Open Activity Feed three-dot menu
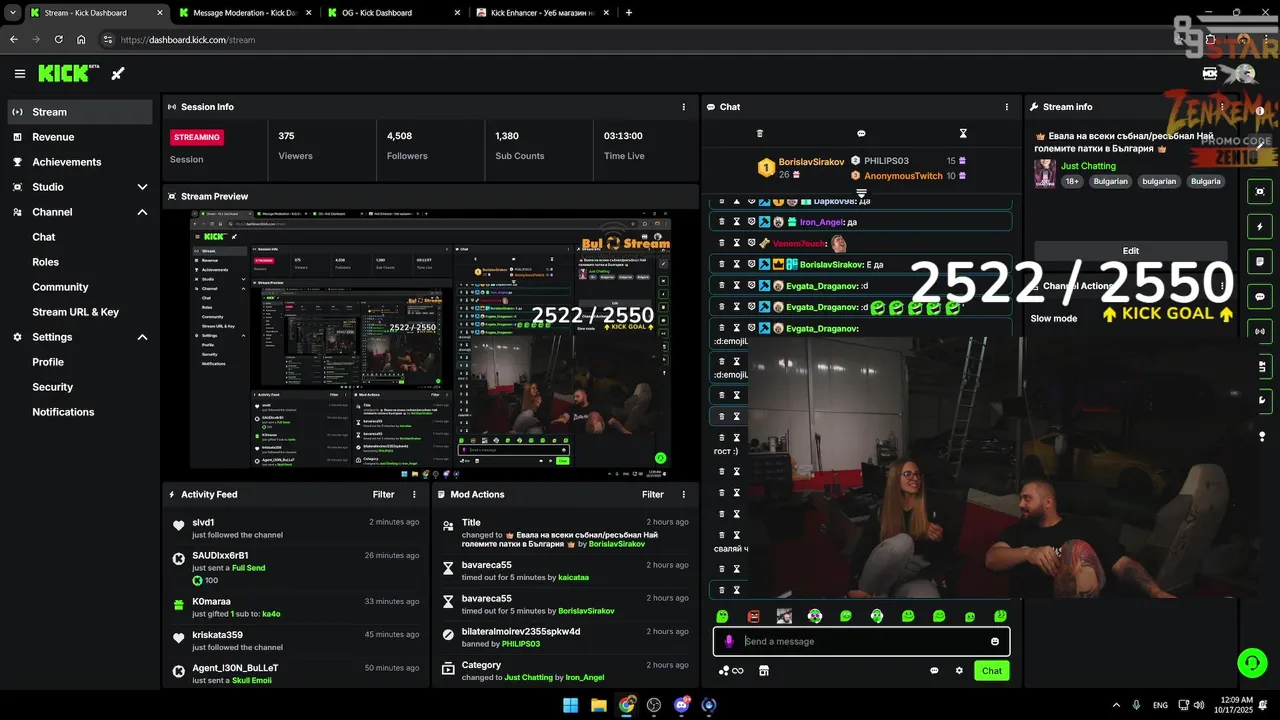1280x720 pixels. (414, 494)
